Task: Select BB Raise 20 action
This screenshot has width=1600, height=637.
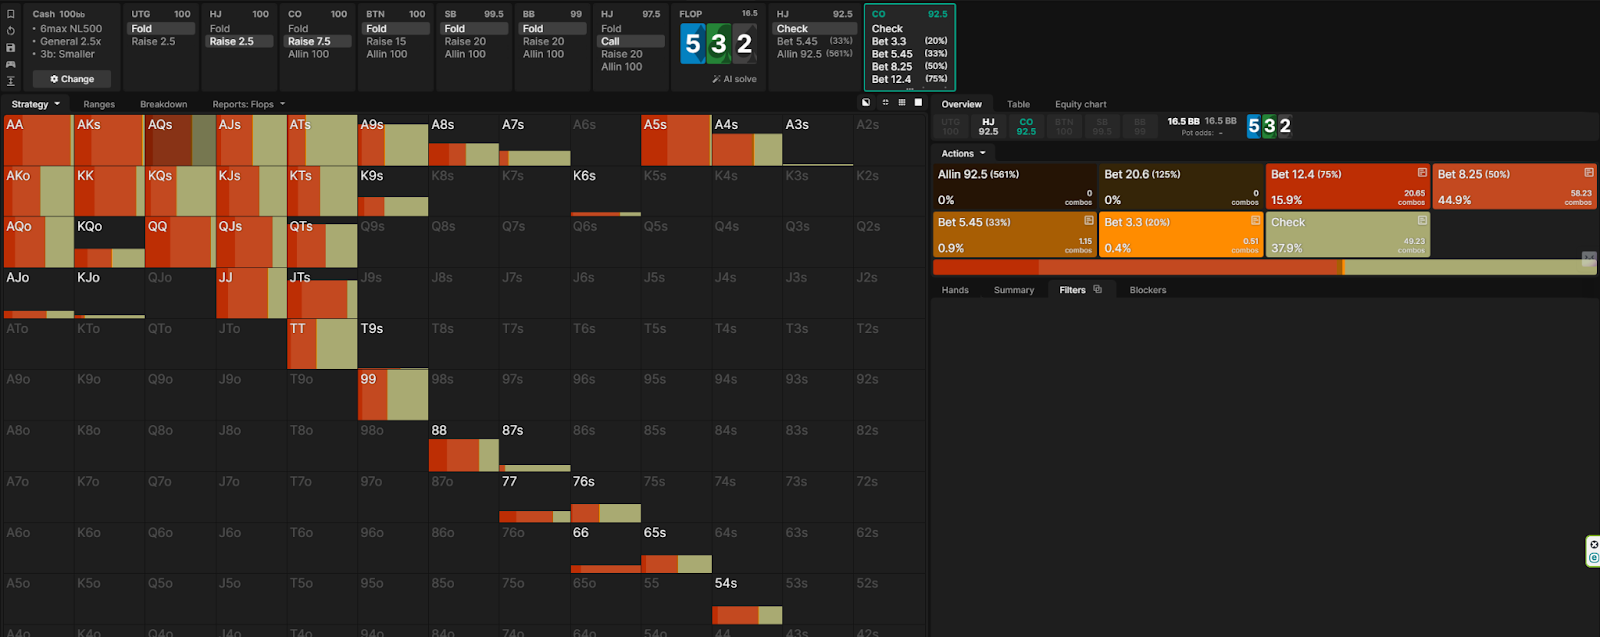Action: coord(553,41)
